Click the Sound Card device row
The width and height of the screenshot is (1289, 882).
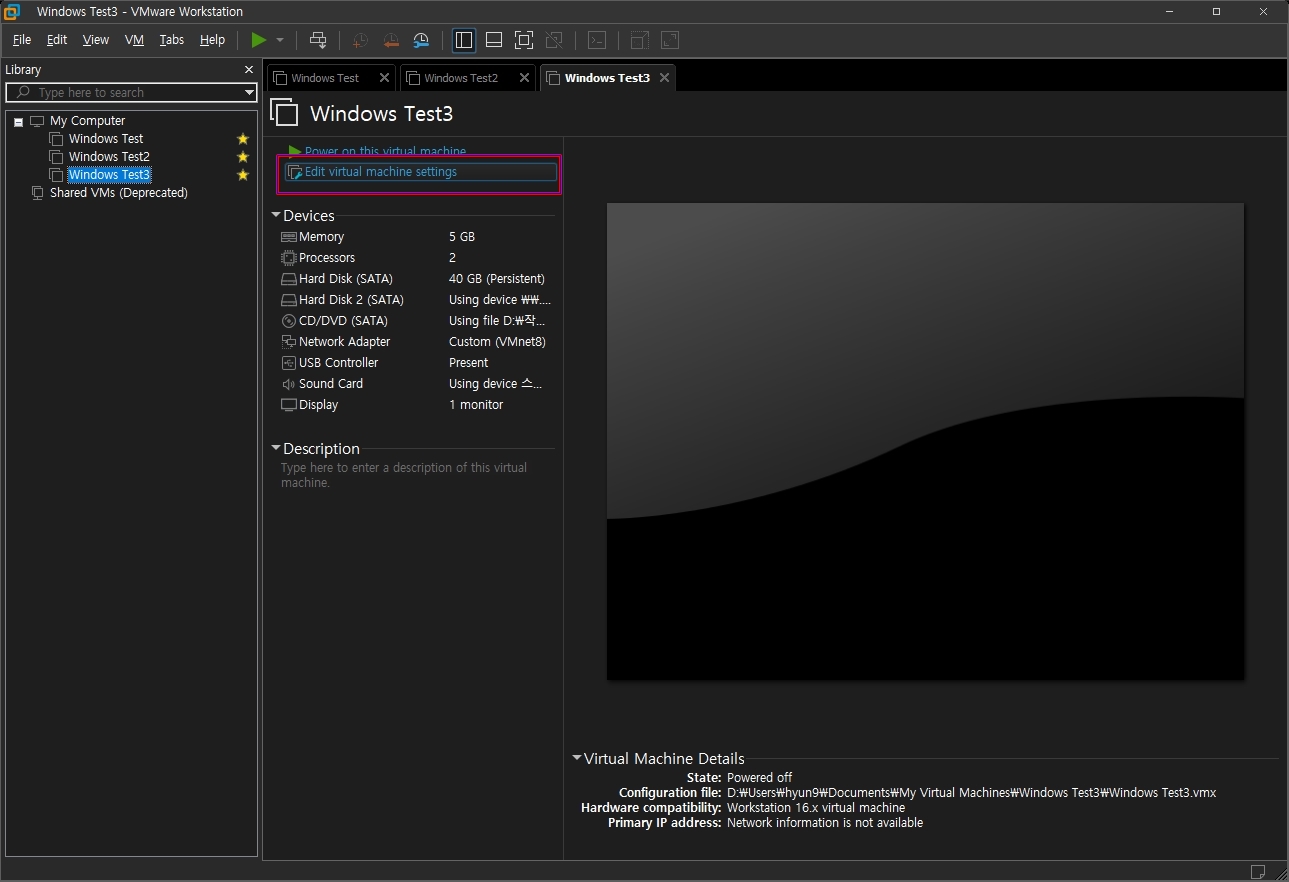[417, 384]
